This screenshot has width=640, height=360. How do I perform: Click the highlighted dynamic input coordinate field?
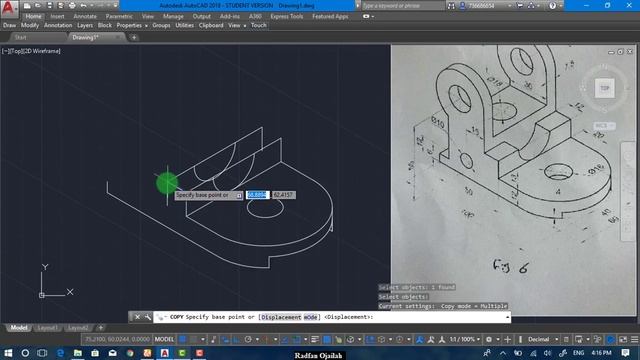258,195
